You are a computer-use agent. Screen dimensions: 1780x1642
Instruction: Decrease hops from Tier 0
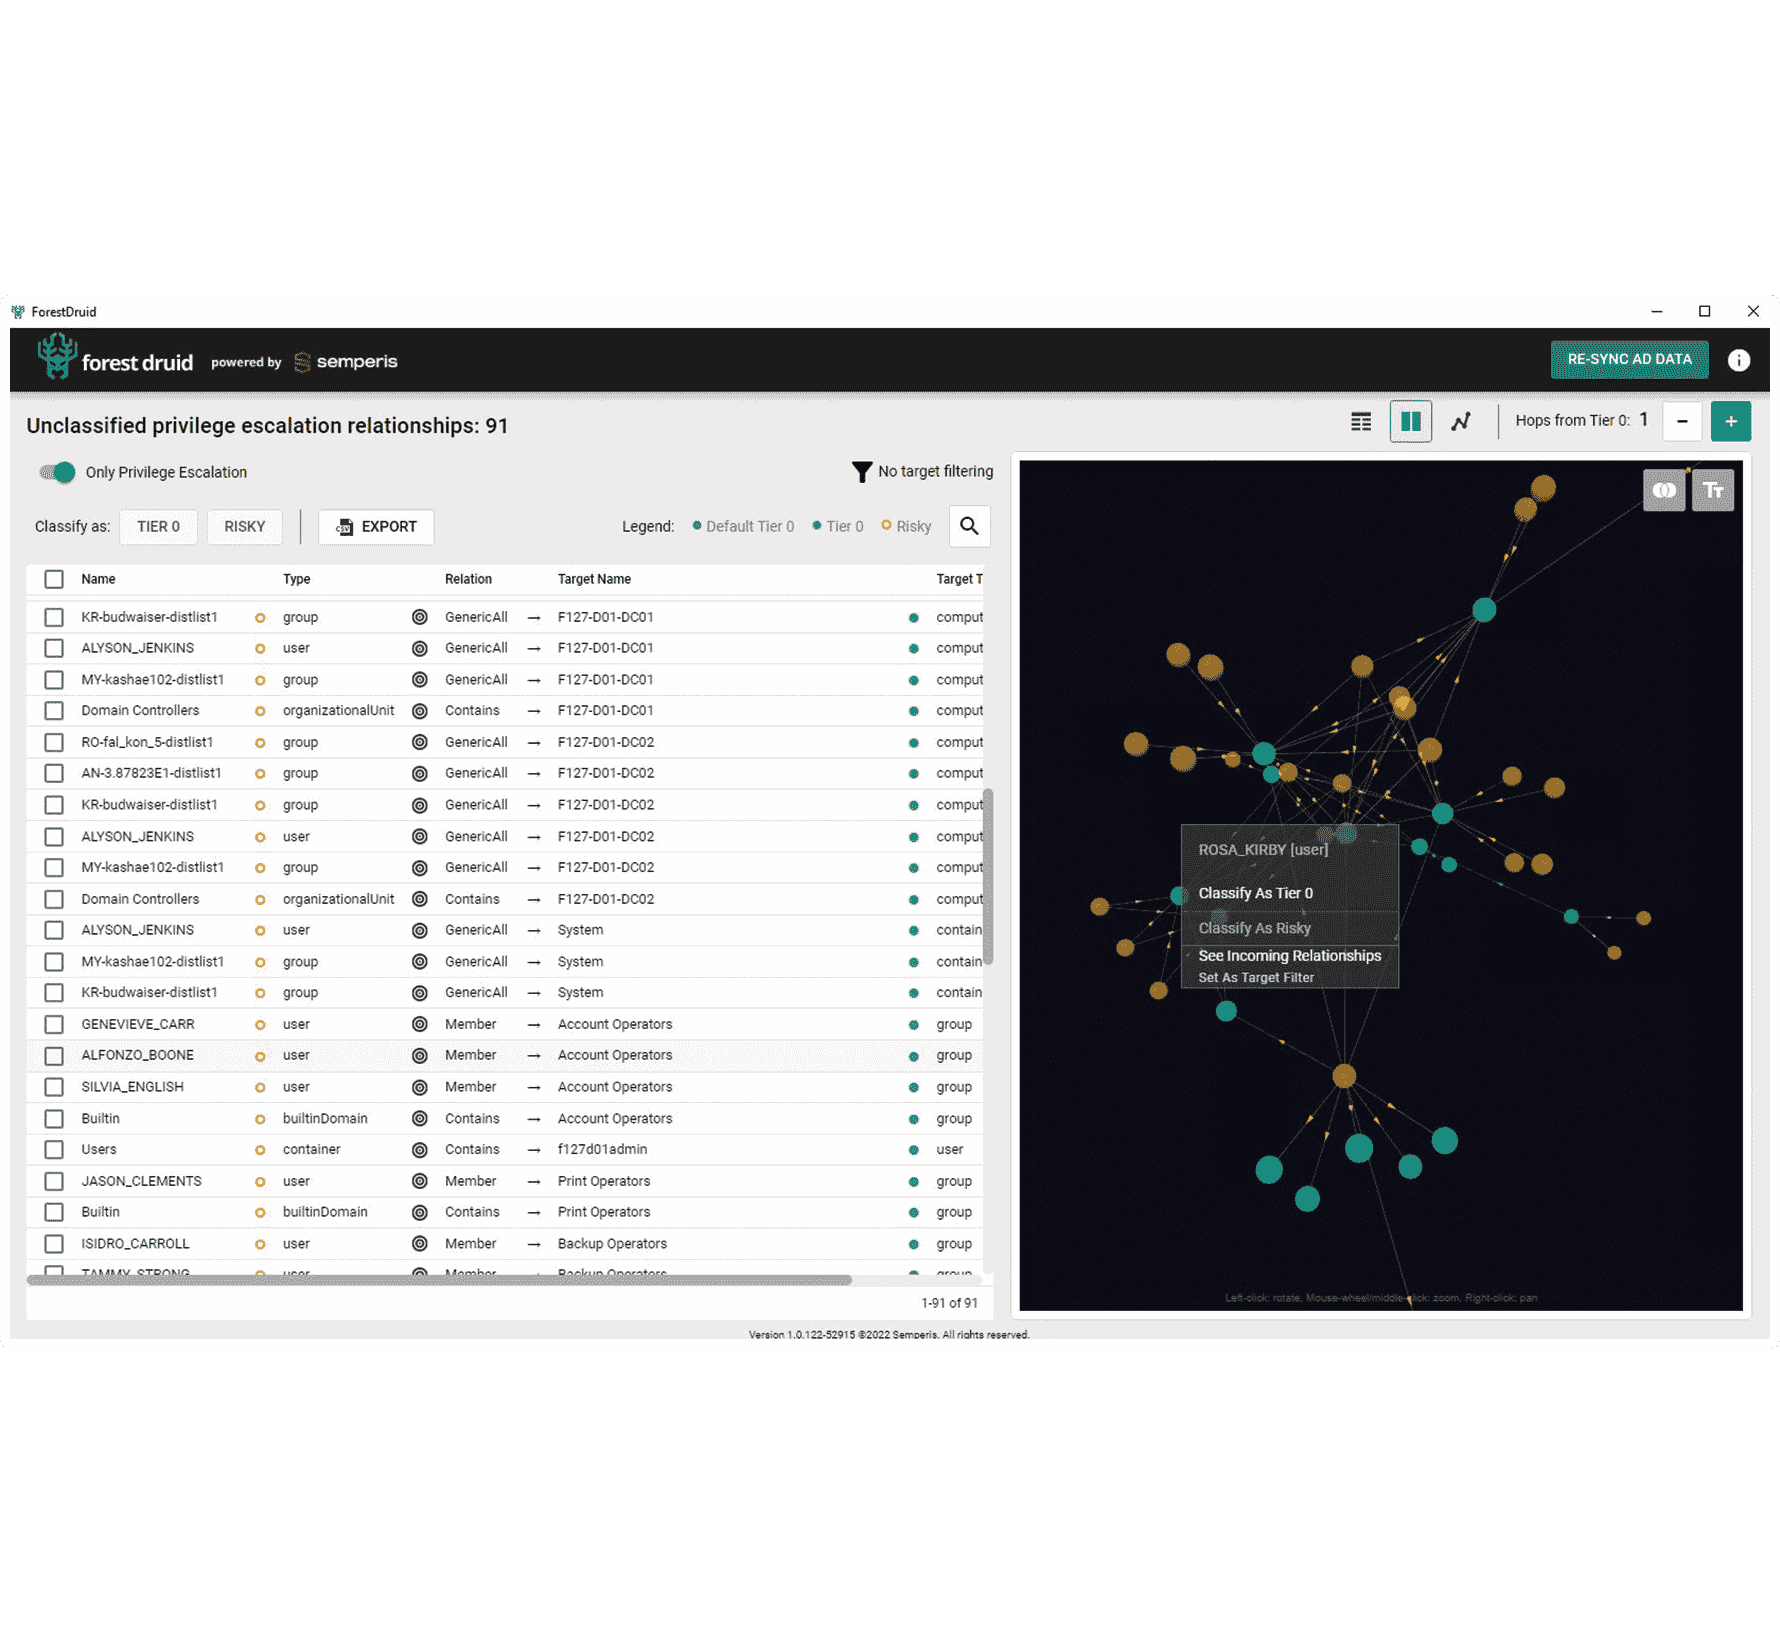[x=1682, y=422]
